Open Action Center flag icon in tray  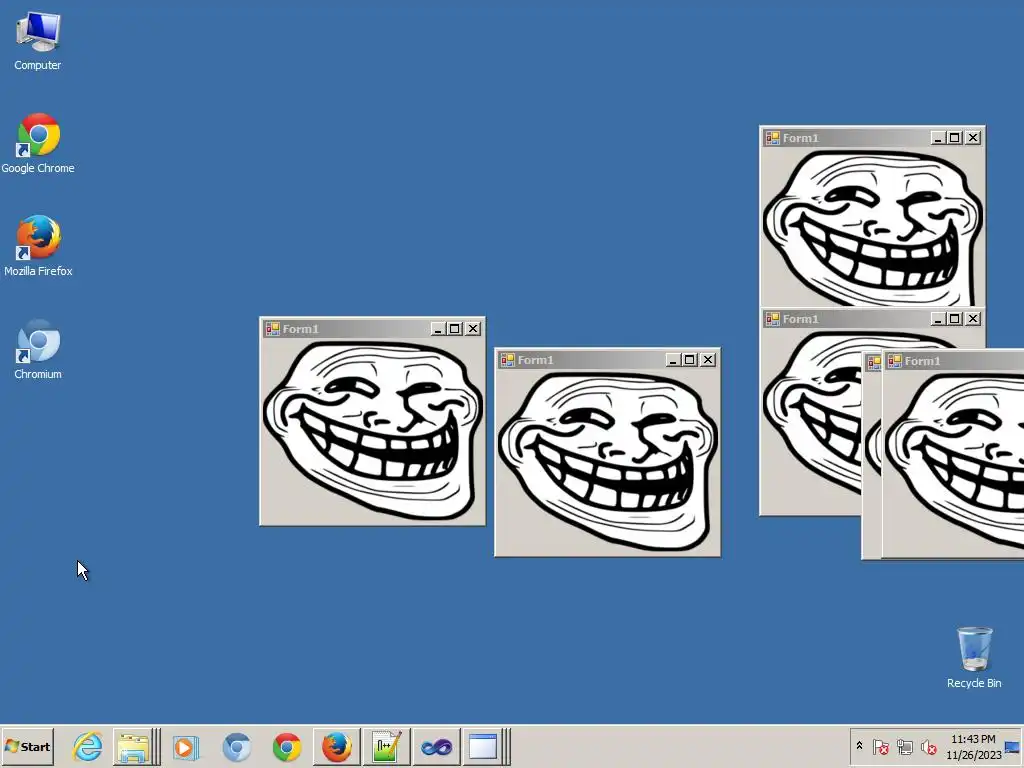pos(880,746)
